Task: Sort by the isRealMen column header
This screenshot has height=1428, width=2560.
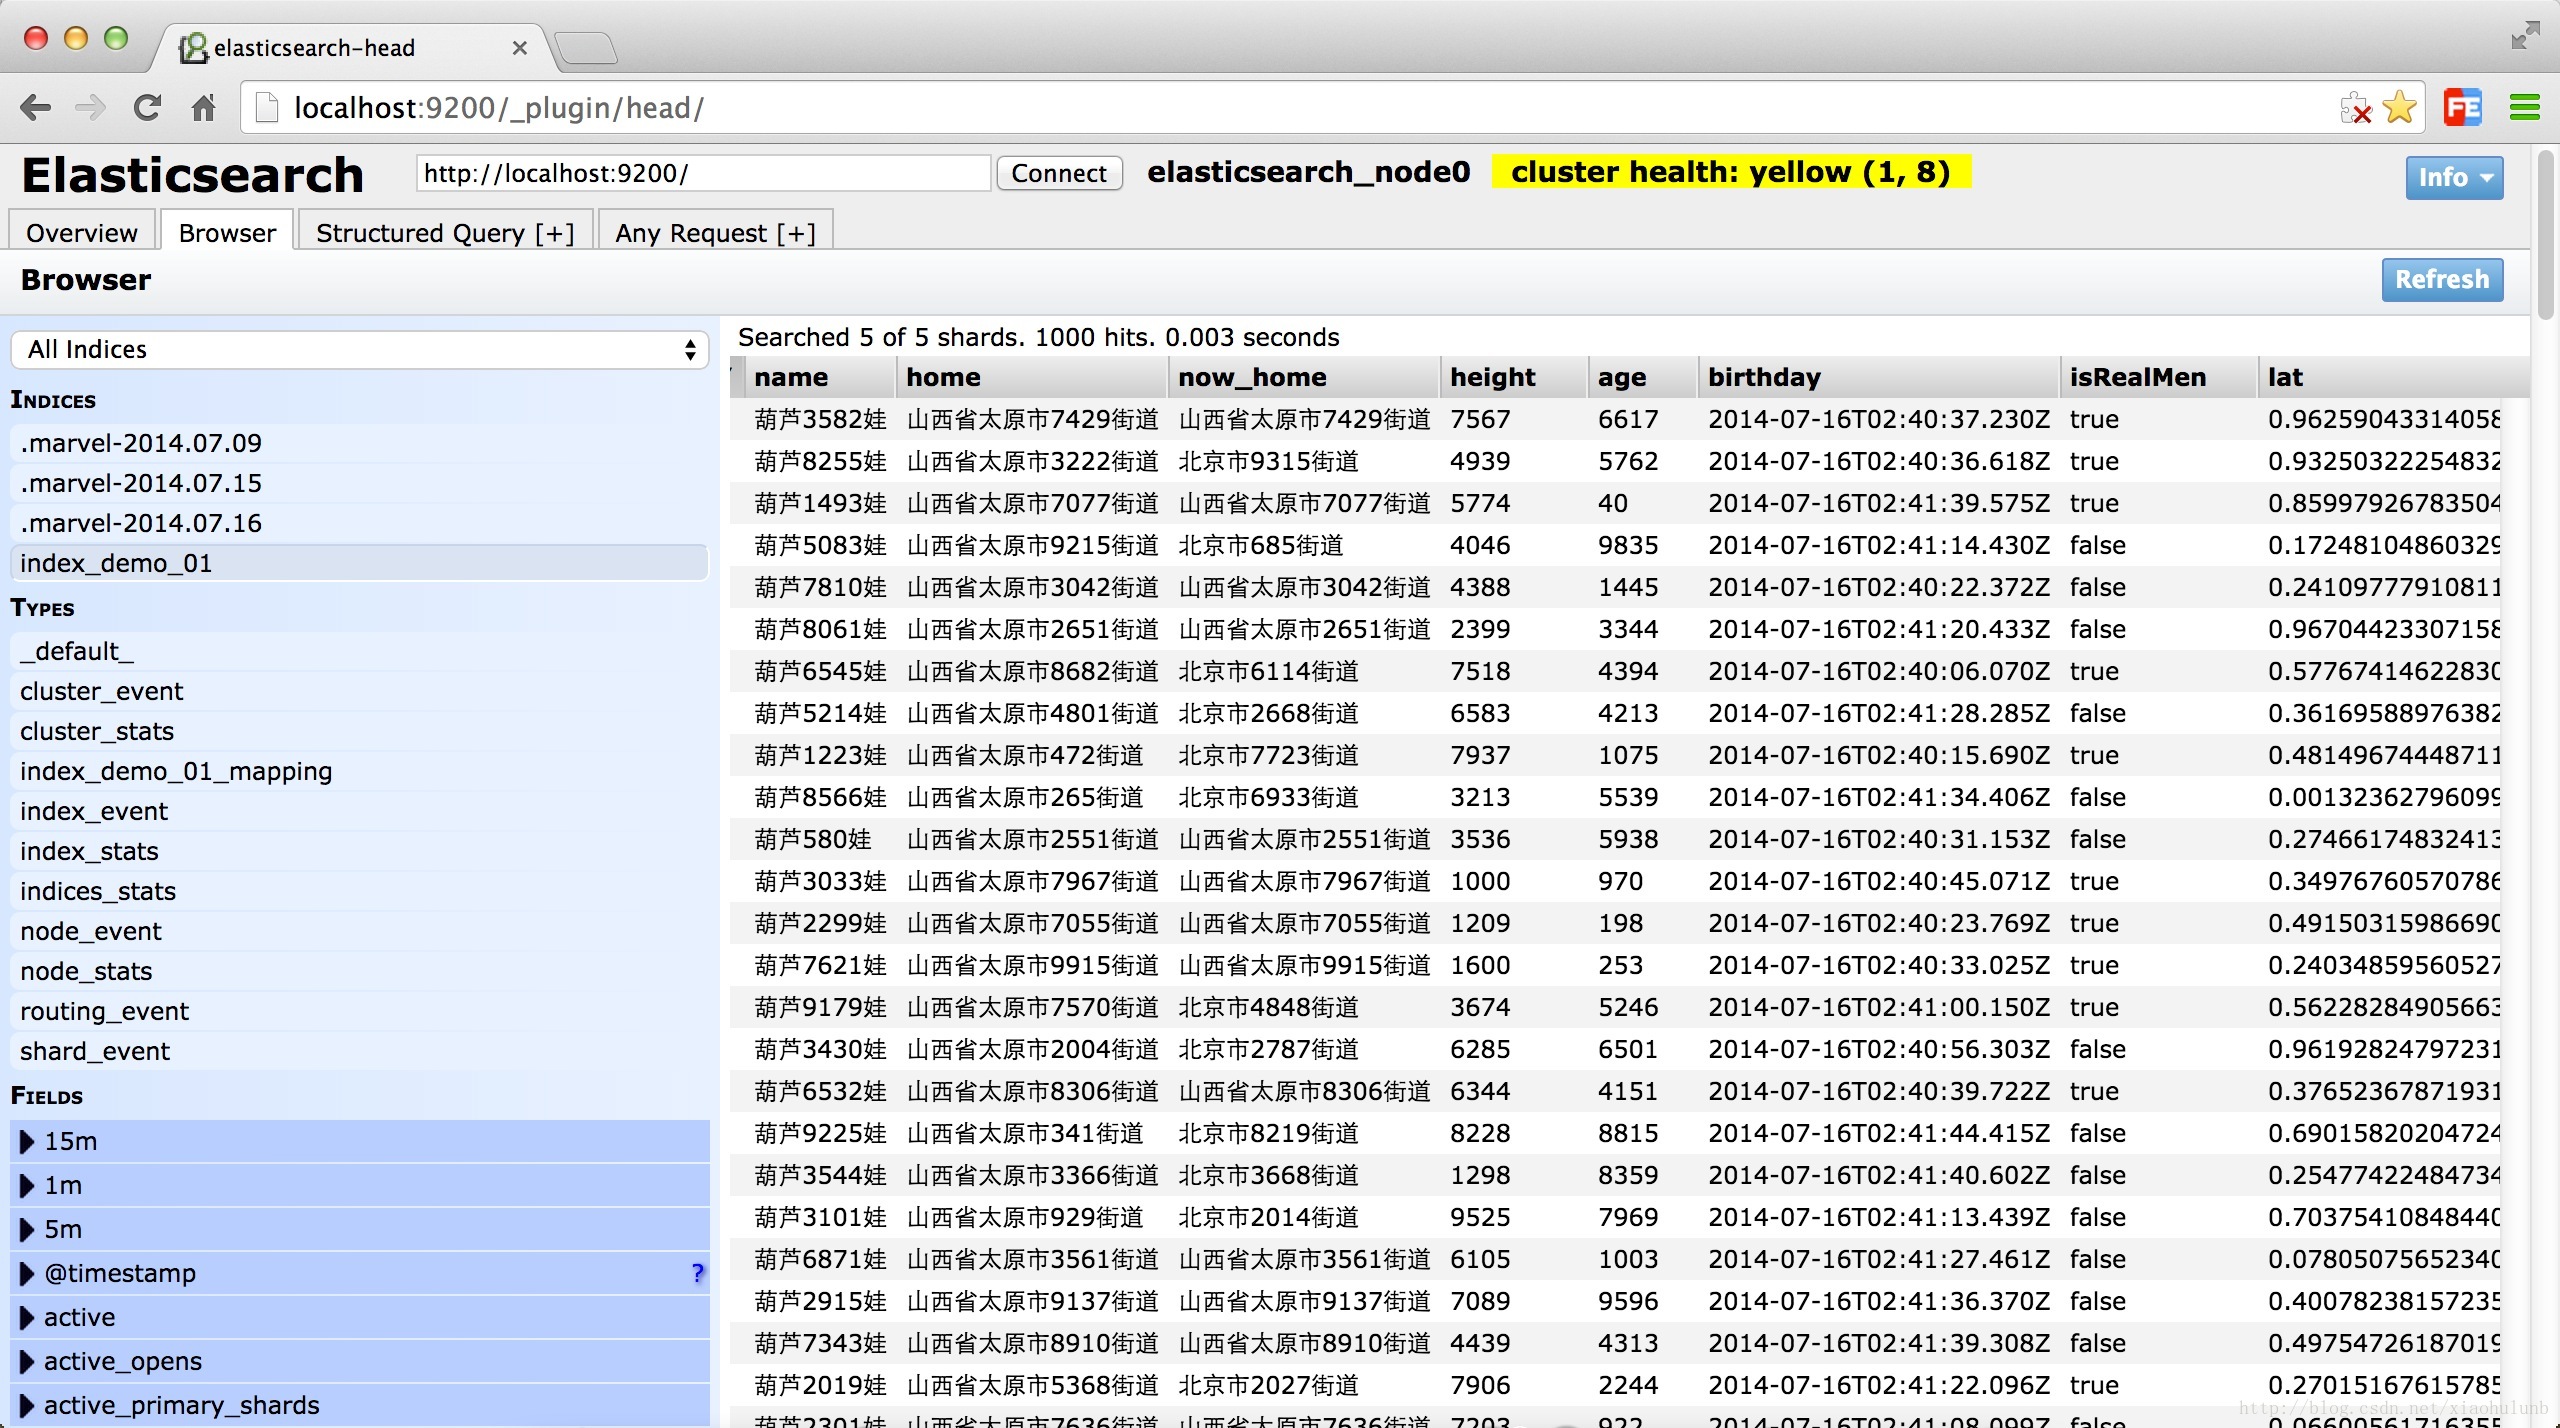Action: [x=2159, y=377]
